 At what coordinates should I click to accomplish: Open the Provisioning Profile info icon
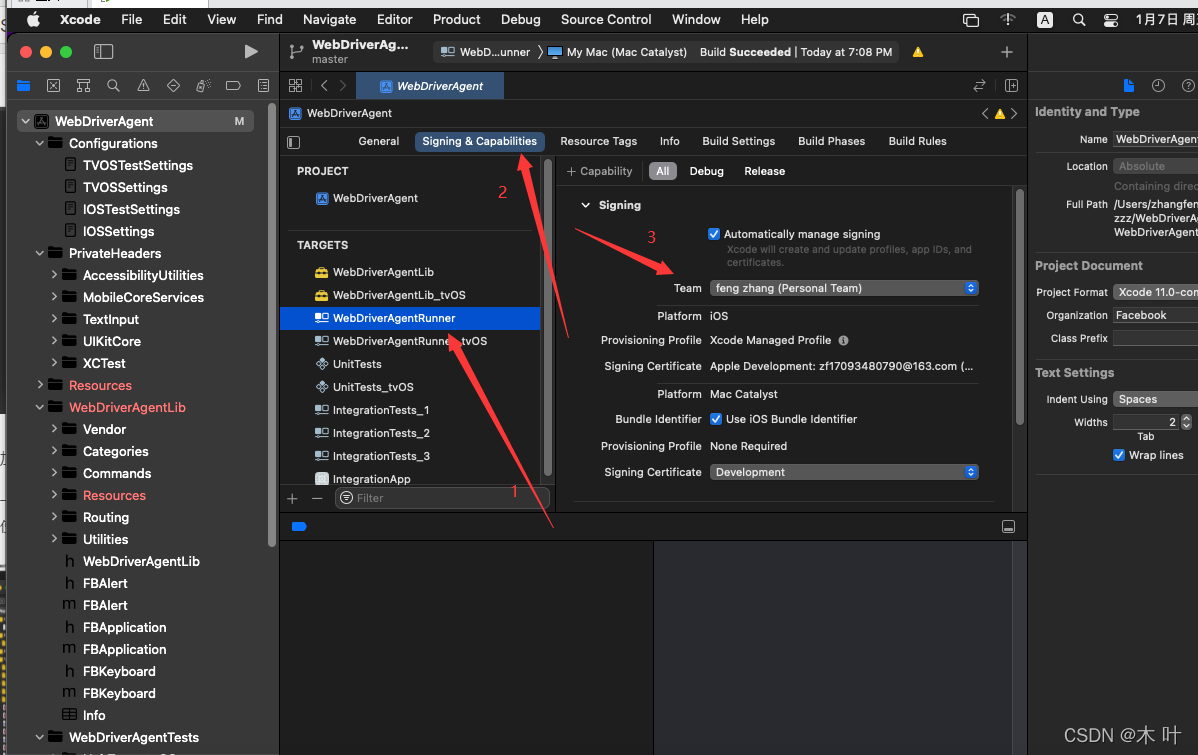point(843,340)
